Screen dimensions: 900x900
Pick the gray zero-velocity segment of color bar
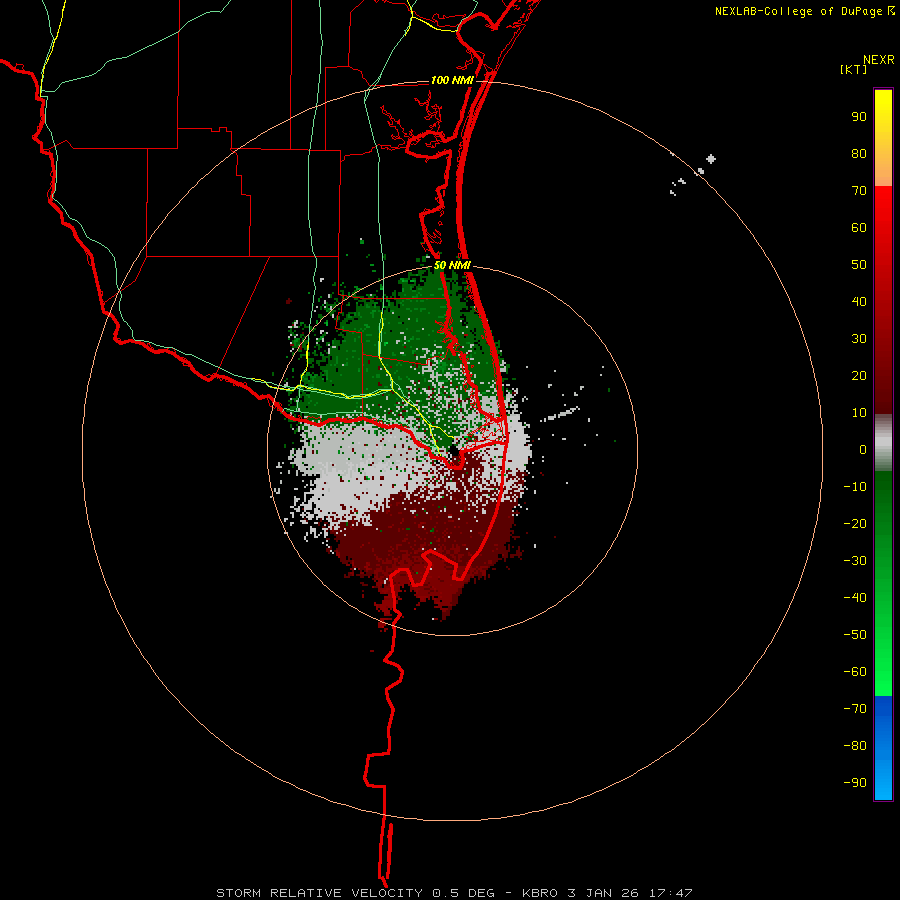point(883,443)
